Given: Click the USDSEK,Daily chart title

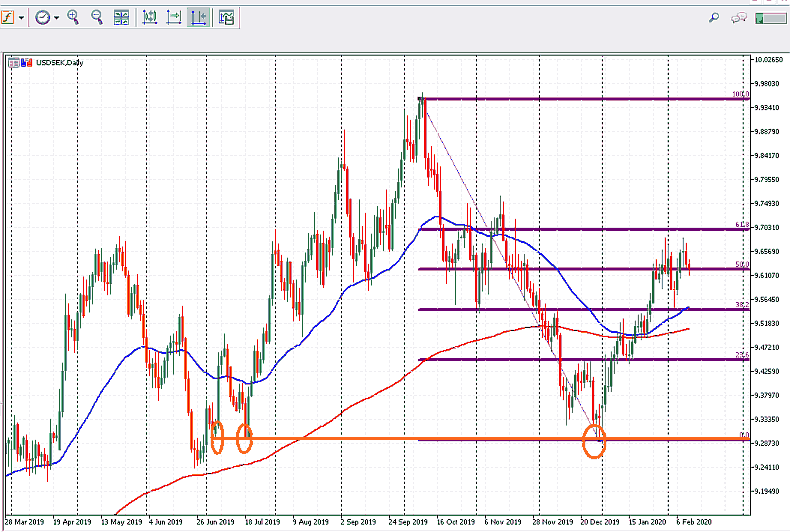Looking at the screenshot, I should (x=58, y=62).
